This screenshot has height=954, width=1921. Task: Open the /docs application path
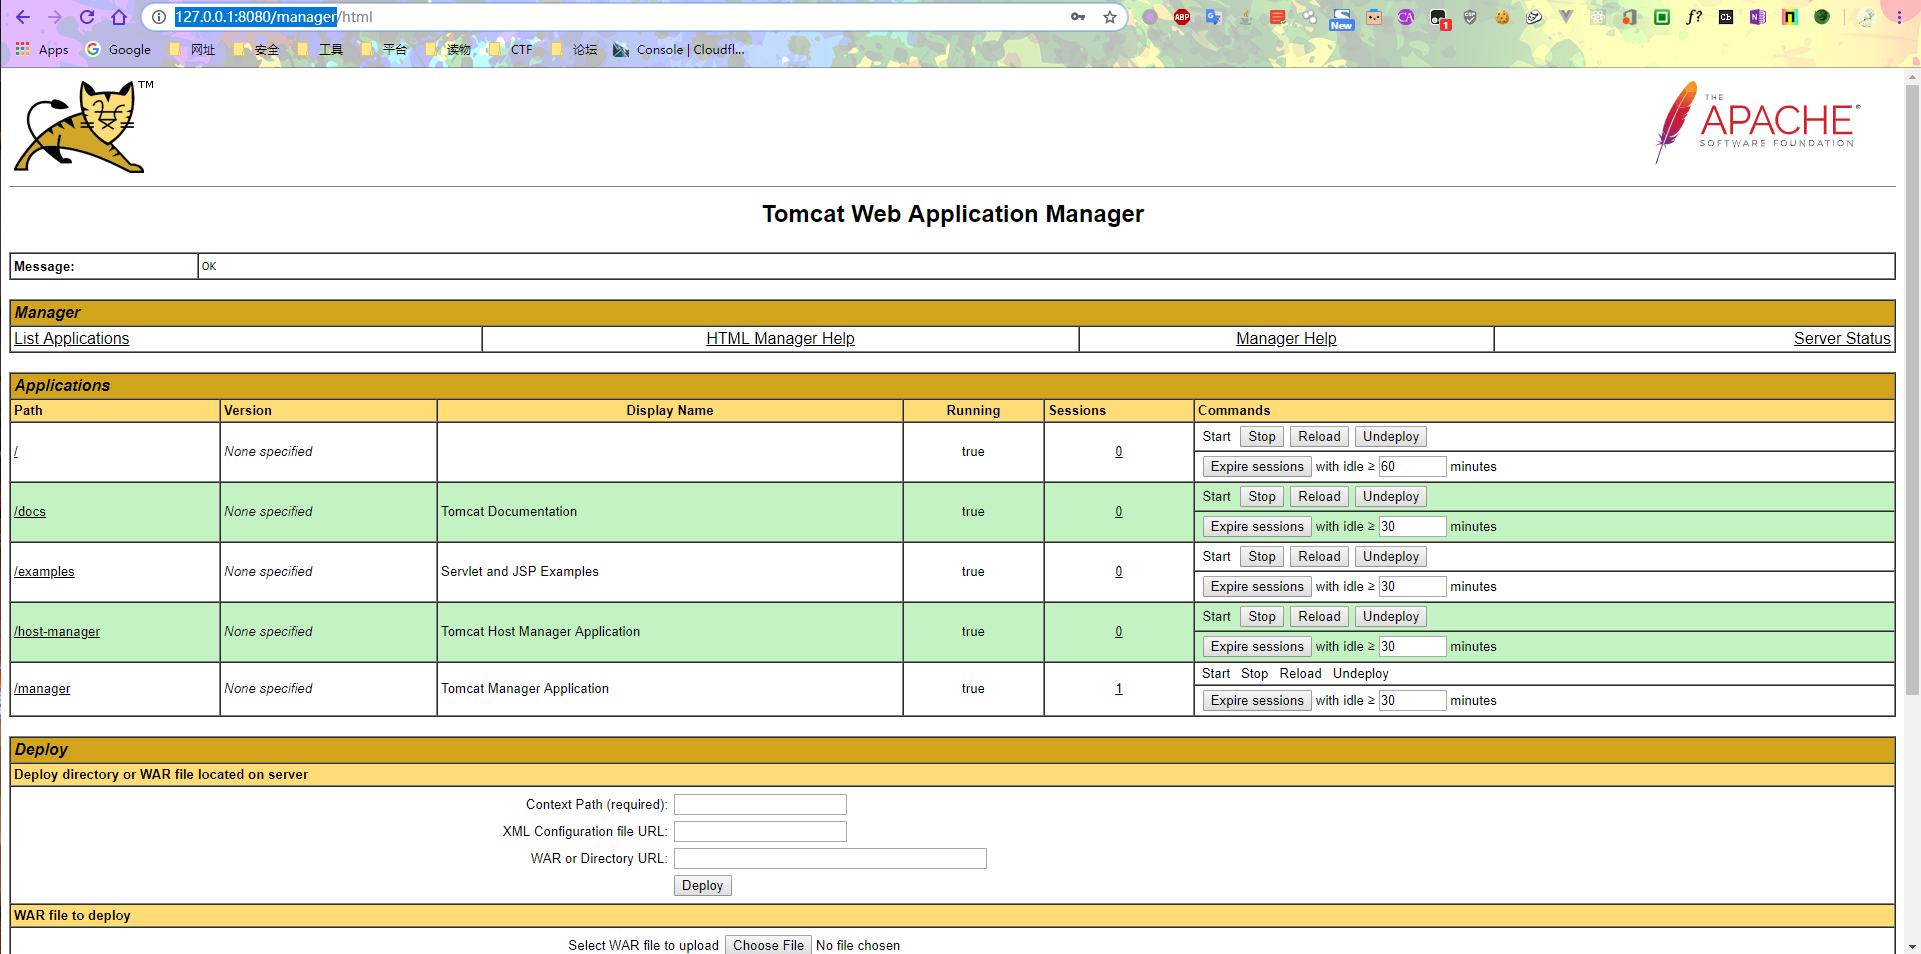[30, 511]
